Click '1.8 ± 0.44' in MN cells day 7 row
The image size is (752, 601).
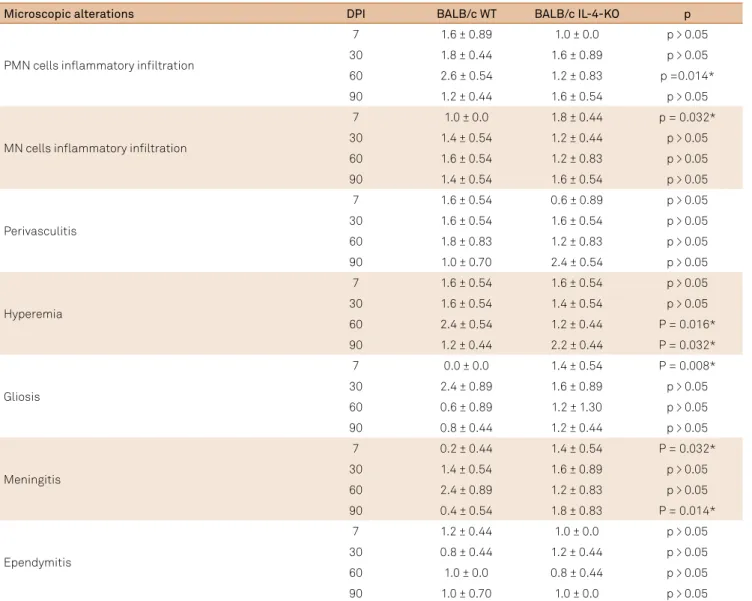577,118
